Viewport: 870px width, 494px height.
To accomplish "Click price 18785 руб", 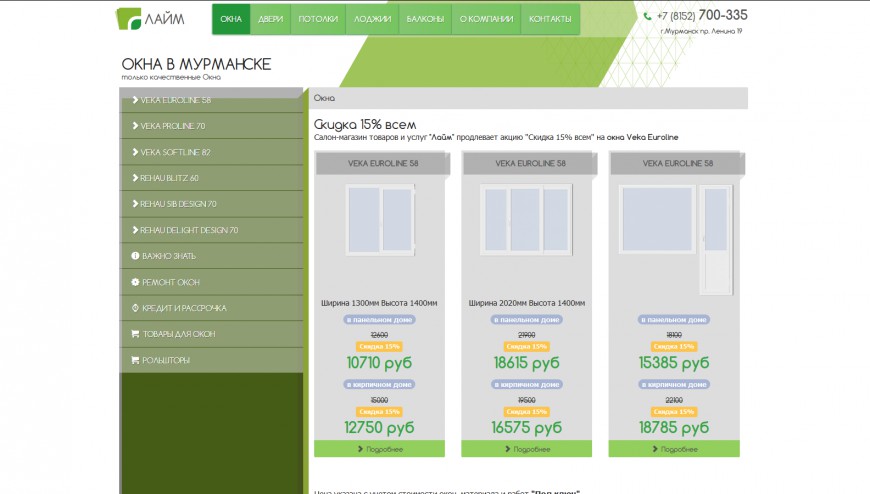I will [674, 427].
